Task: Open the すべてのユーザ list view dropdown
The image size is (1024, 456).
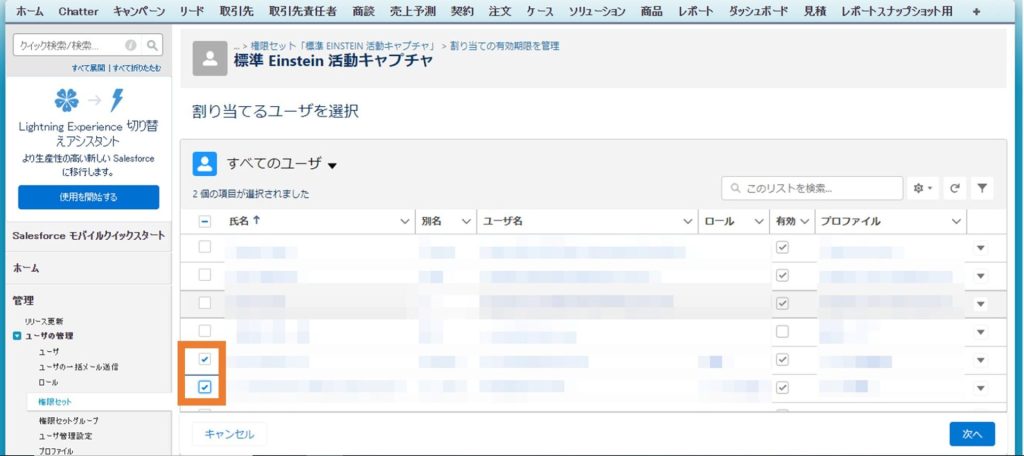Action: click(332, 165)
